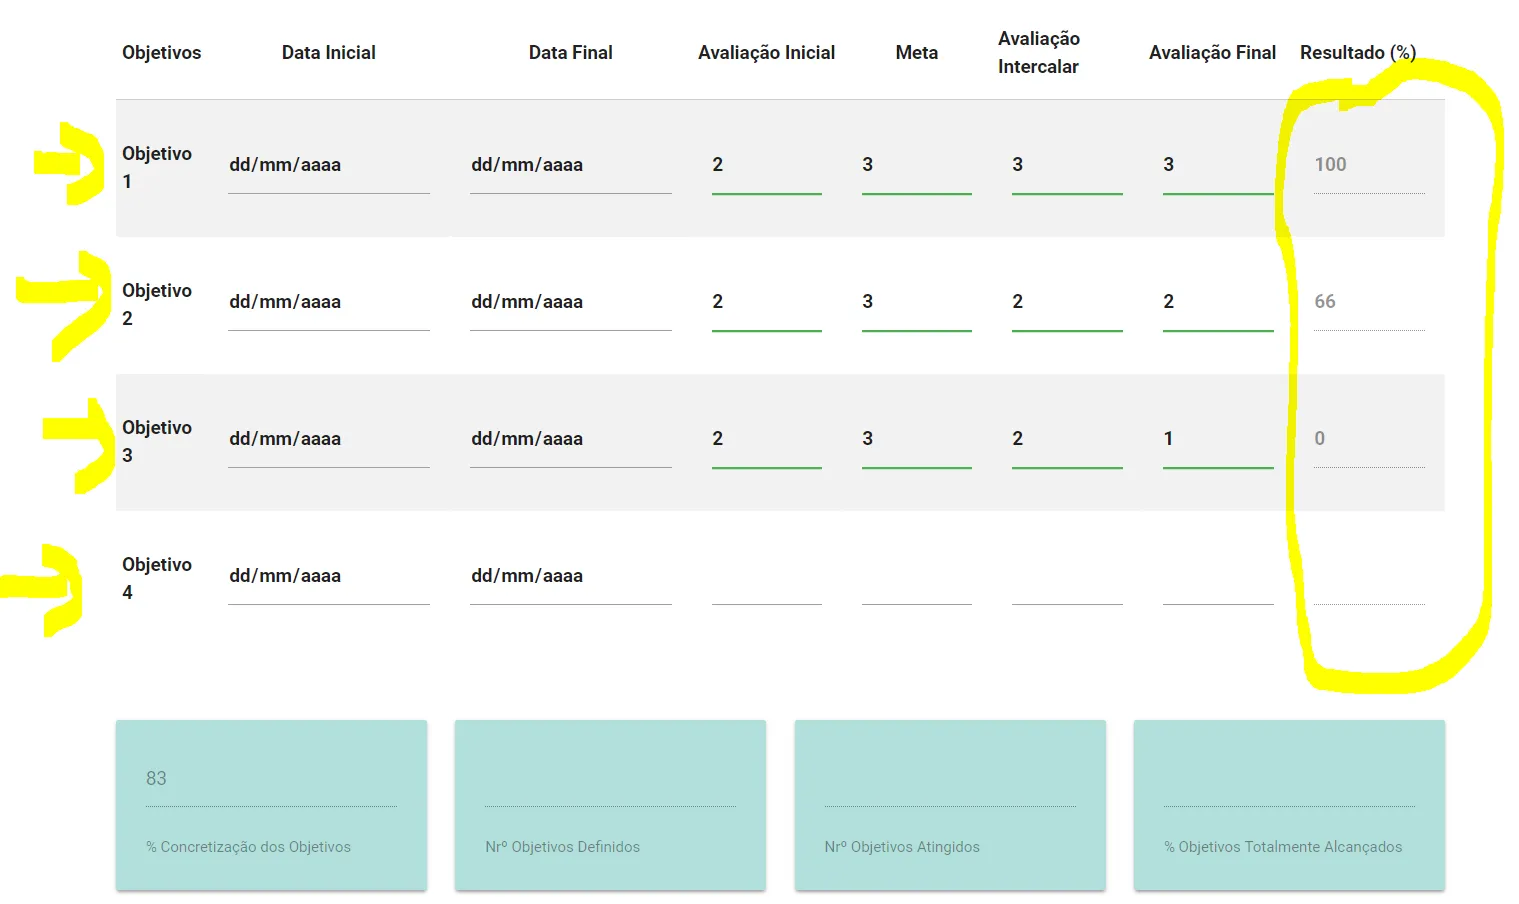Click the Resultado field showing 100
This screenshot has height=904, width=1519.
(x=1368, y=165)
